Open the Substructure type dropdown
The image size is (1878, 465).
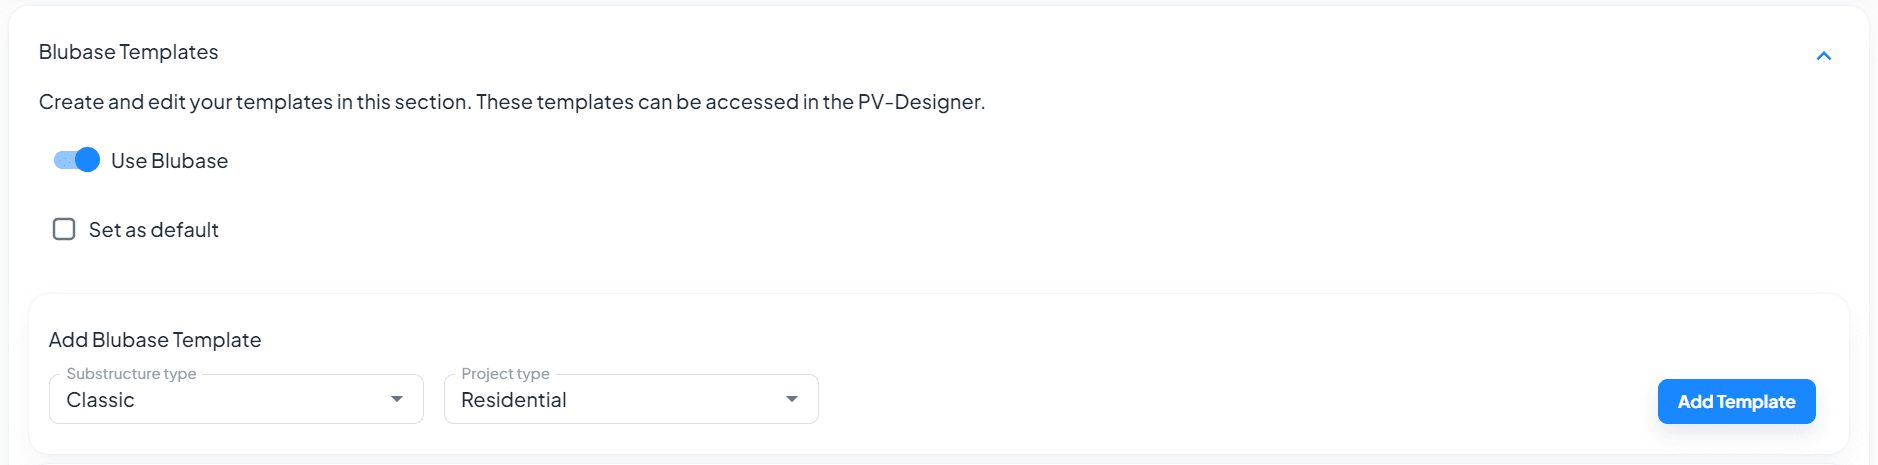[x=236, y=400]
